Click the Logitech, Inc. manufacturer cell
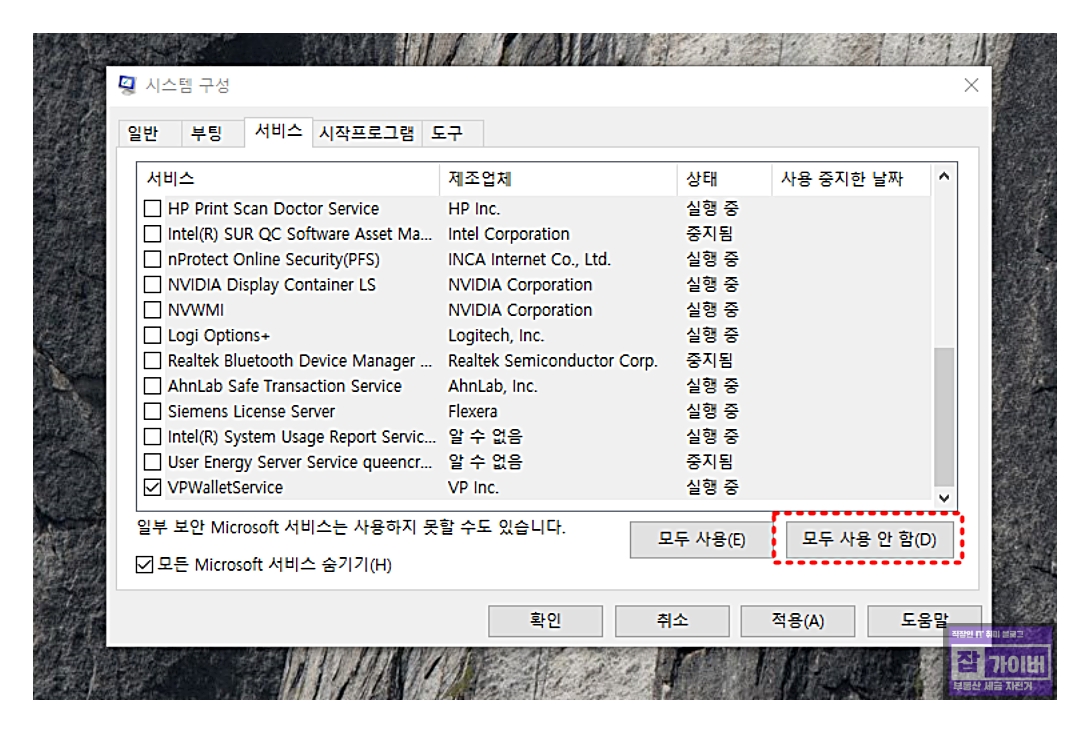Screen dimensions: 1090x733 pyautogui.click(x=496, y=336)
